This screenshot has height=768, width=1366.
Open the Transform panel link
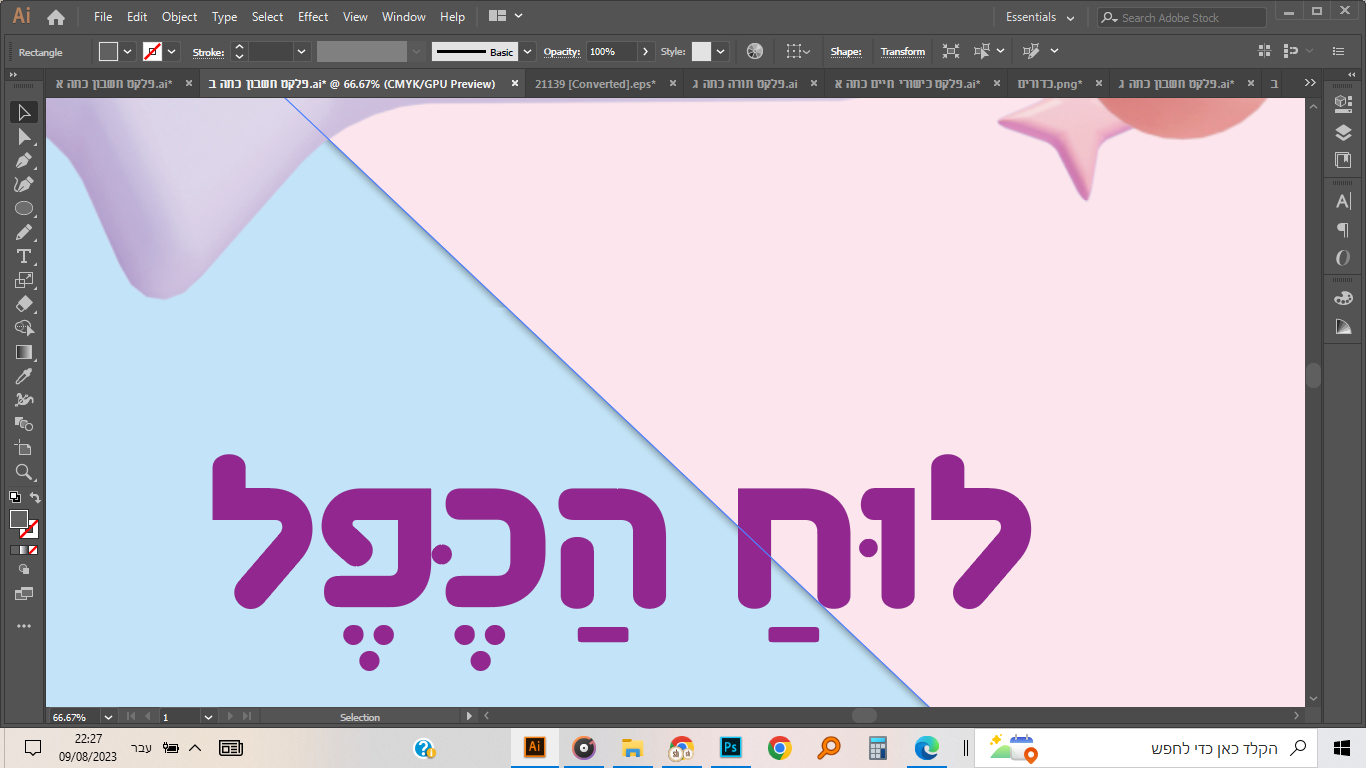pyautogui.click(x=902, y=52)
